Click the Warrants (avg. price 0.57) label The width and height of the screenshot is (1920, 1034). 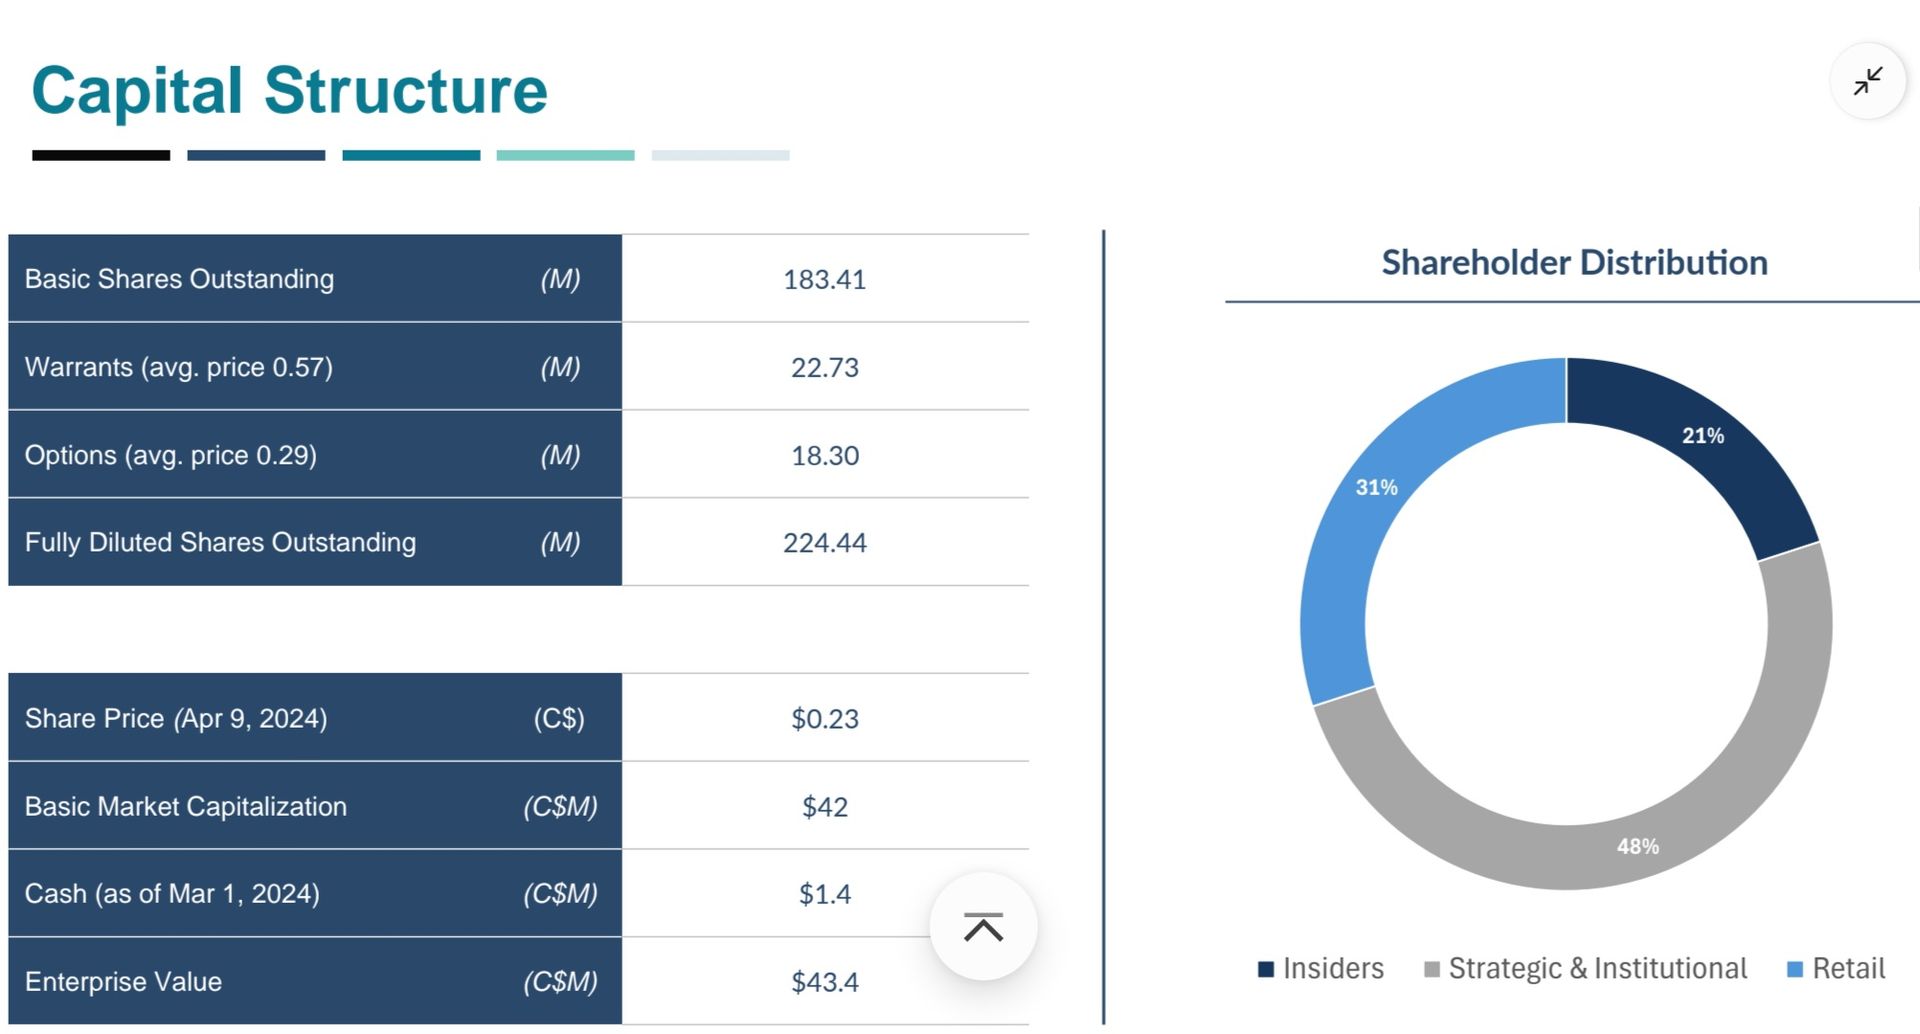179,367
